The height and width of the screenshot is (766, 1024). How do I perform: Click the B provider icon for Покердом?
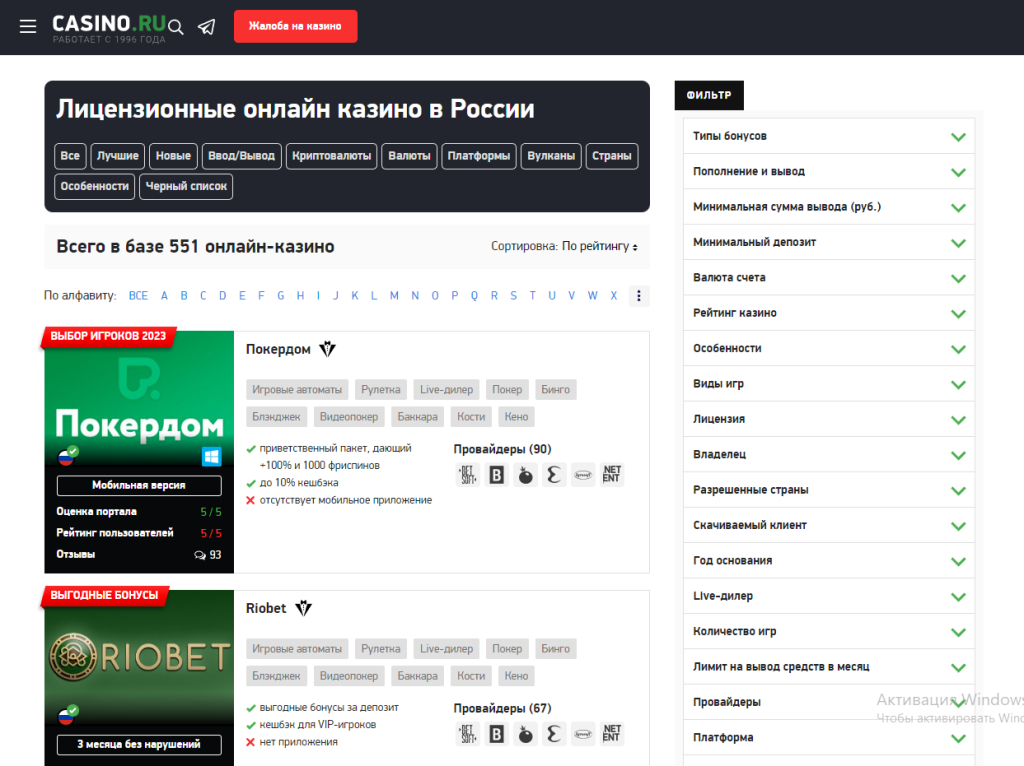click(x=496, y=475)
